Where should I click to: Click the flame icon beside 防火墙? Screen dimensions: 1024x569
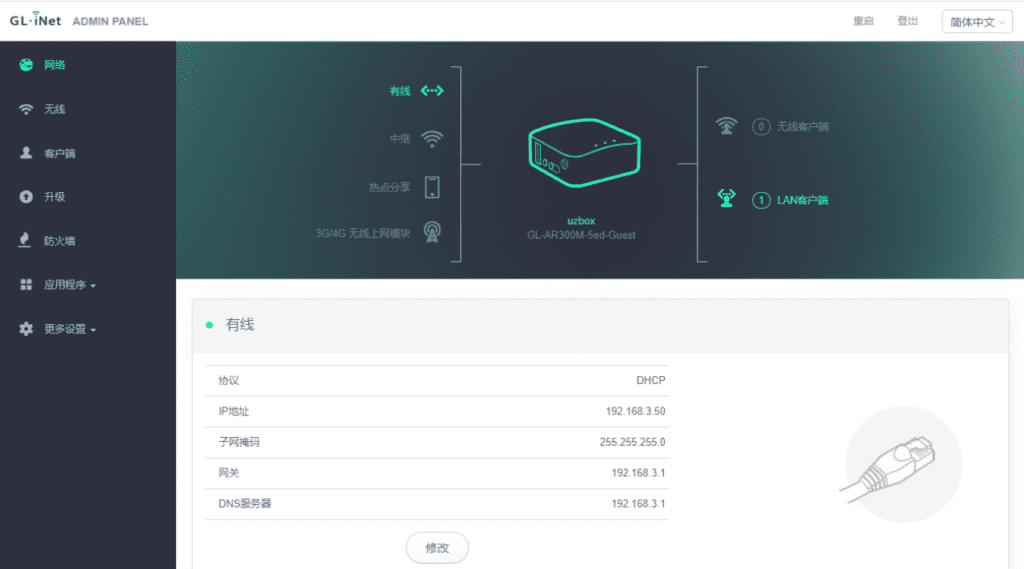tap(25, 240)
